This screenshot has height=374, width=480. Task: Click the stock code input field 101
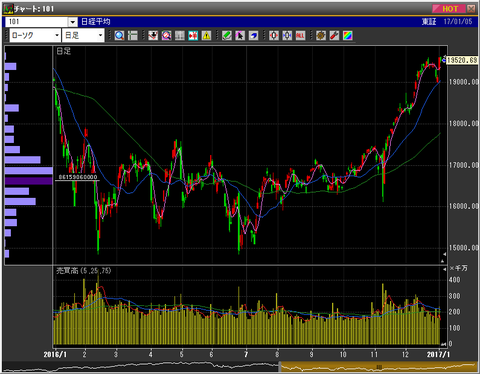coord(37,22)
